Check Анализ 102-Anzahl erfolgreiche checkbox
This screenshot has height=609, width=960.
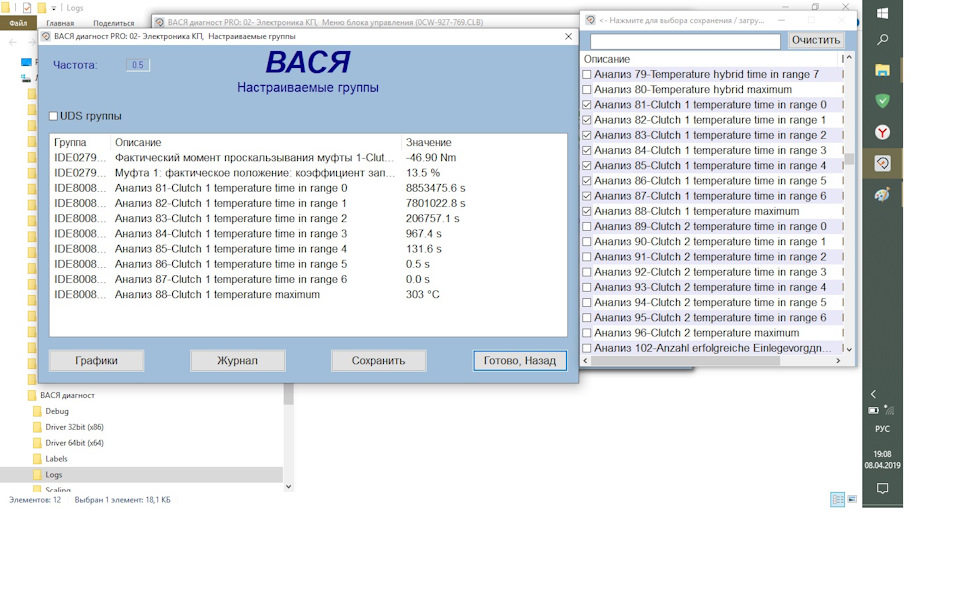[587, 348]
